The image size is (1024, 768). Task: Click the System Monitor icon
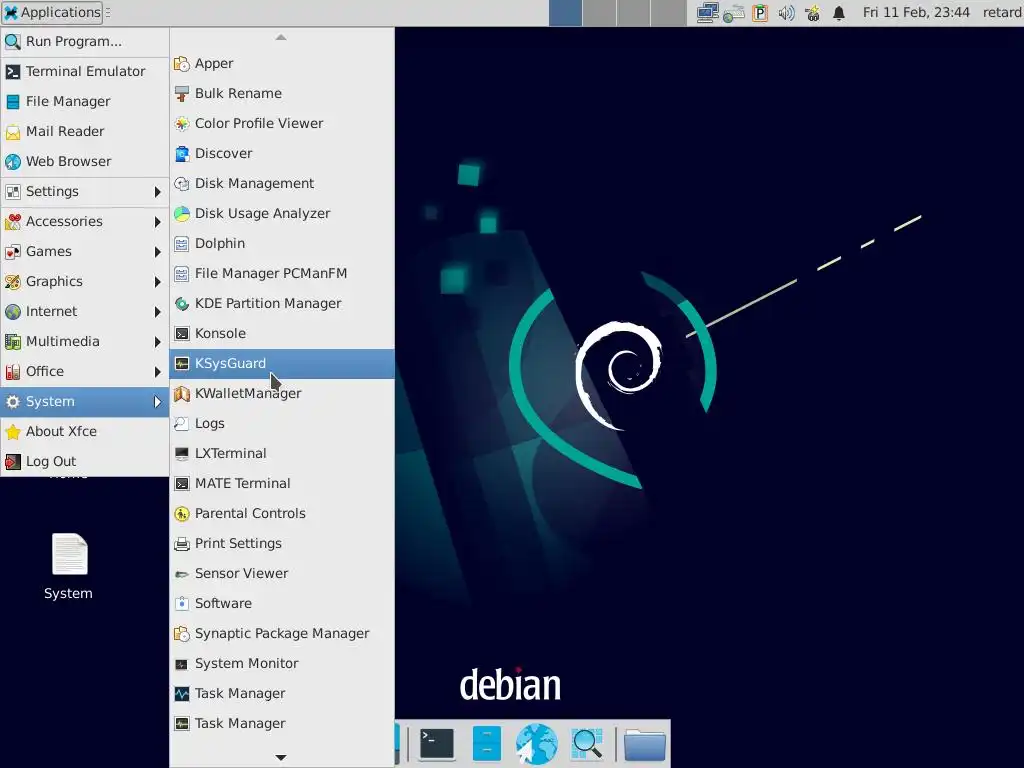tap(182, 664)
